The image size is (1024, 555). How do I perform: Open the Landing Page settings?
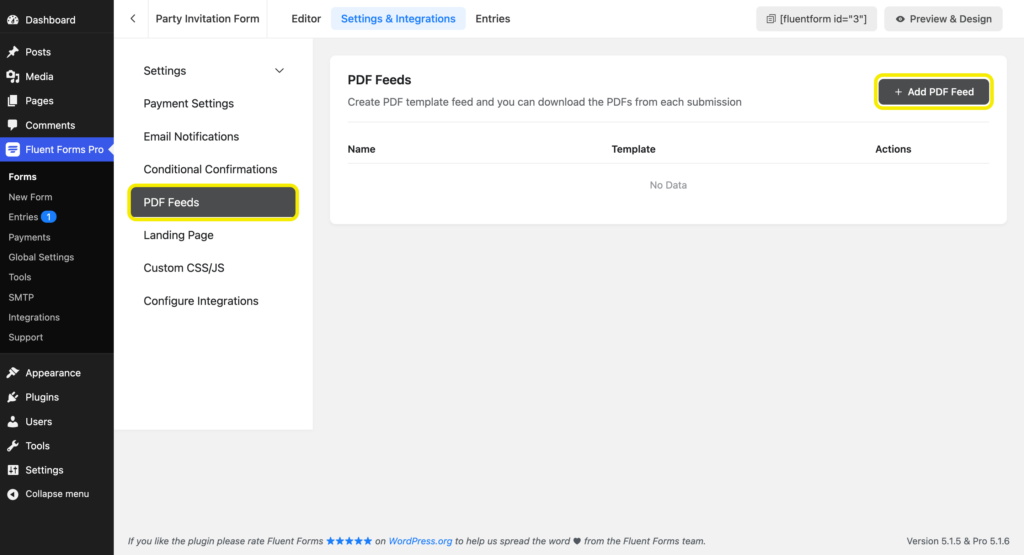pos(178,235)
